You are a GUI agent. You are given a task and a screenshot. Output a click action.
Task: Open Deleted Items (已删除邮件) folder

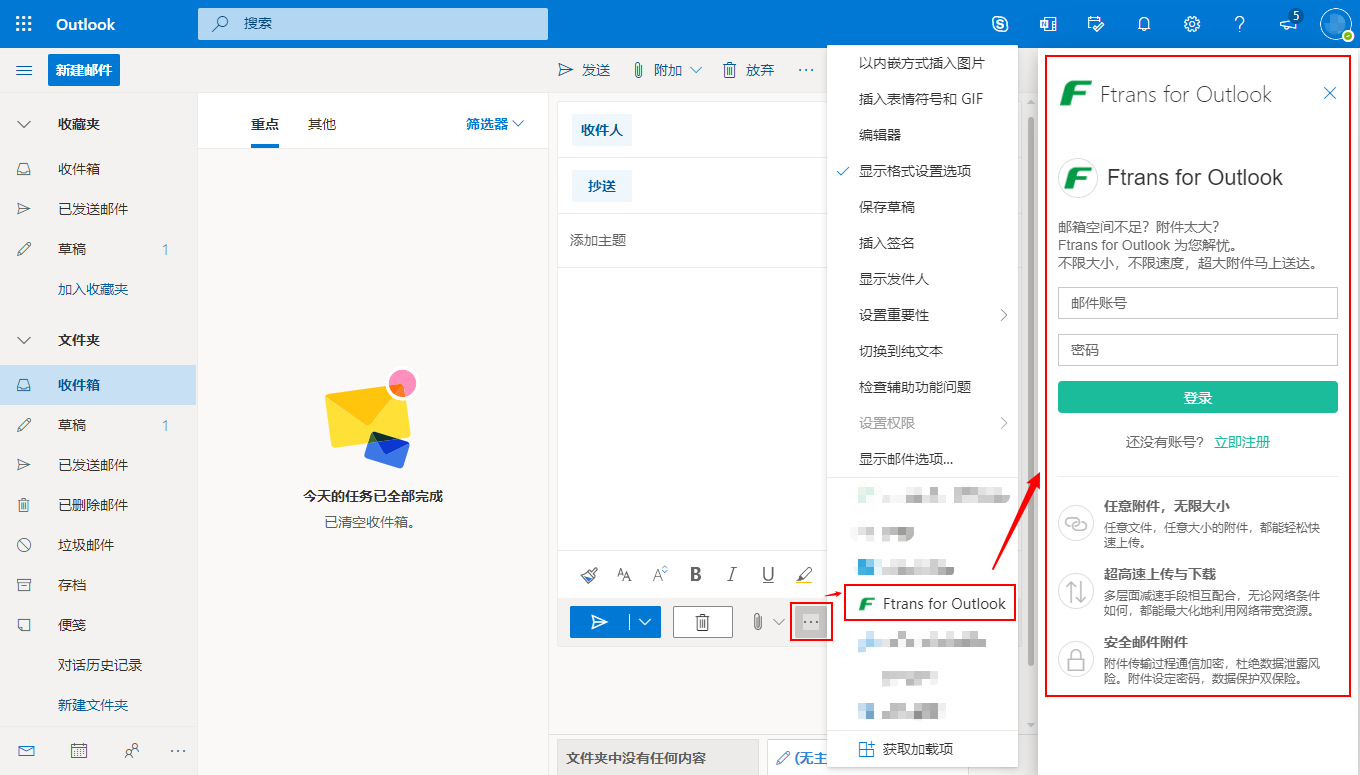tap(98, 505)
